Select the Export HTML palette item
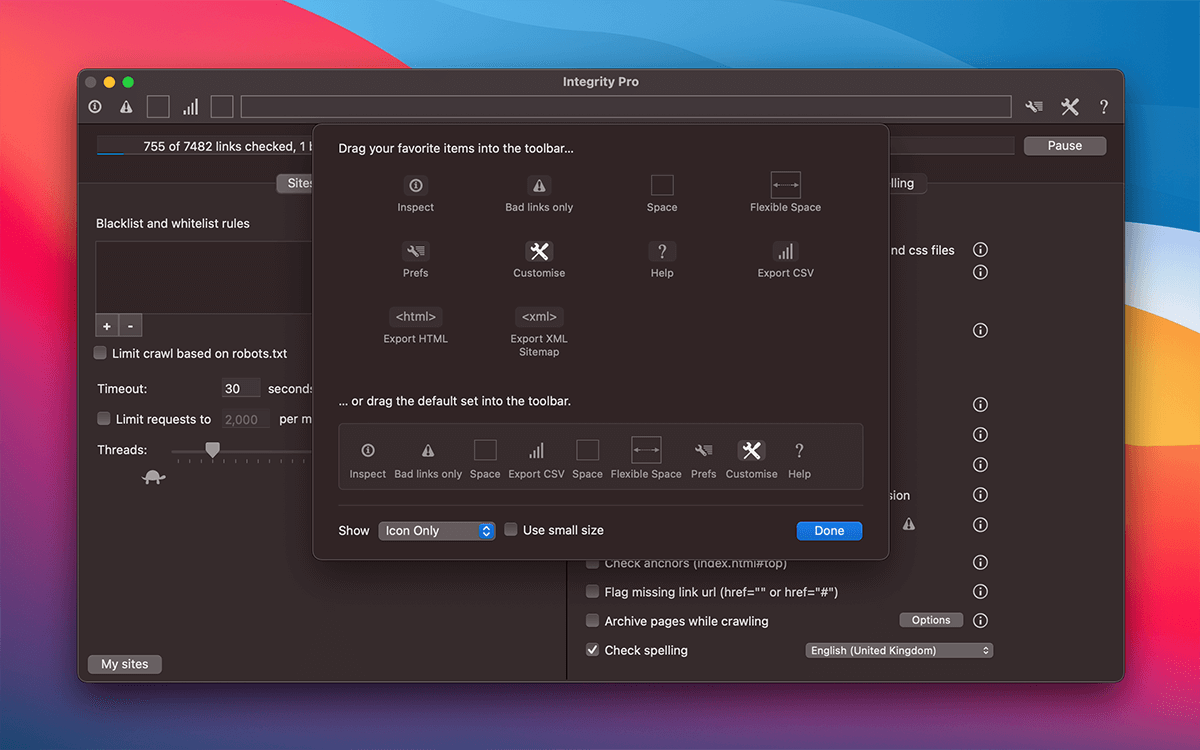Image resolution: width=1200 pixels, height=750 pixels. click(416, 325)
